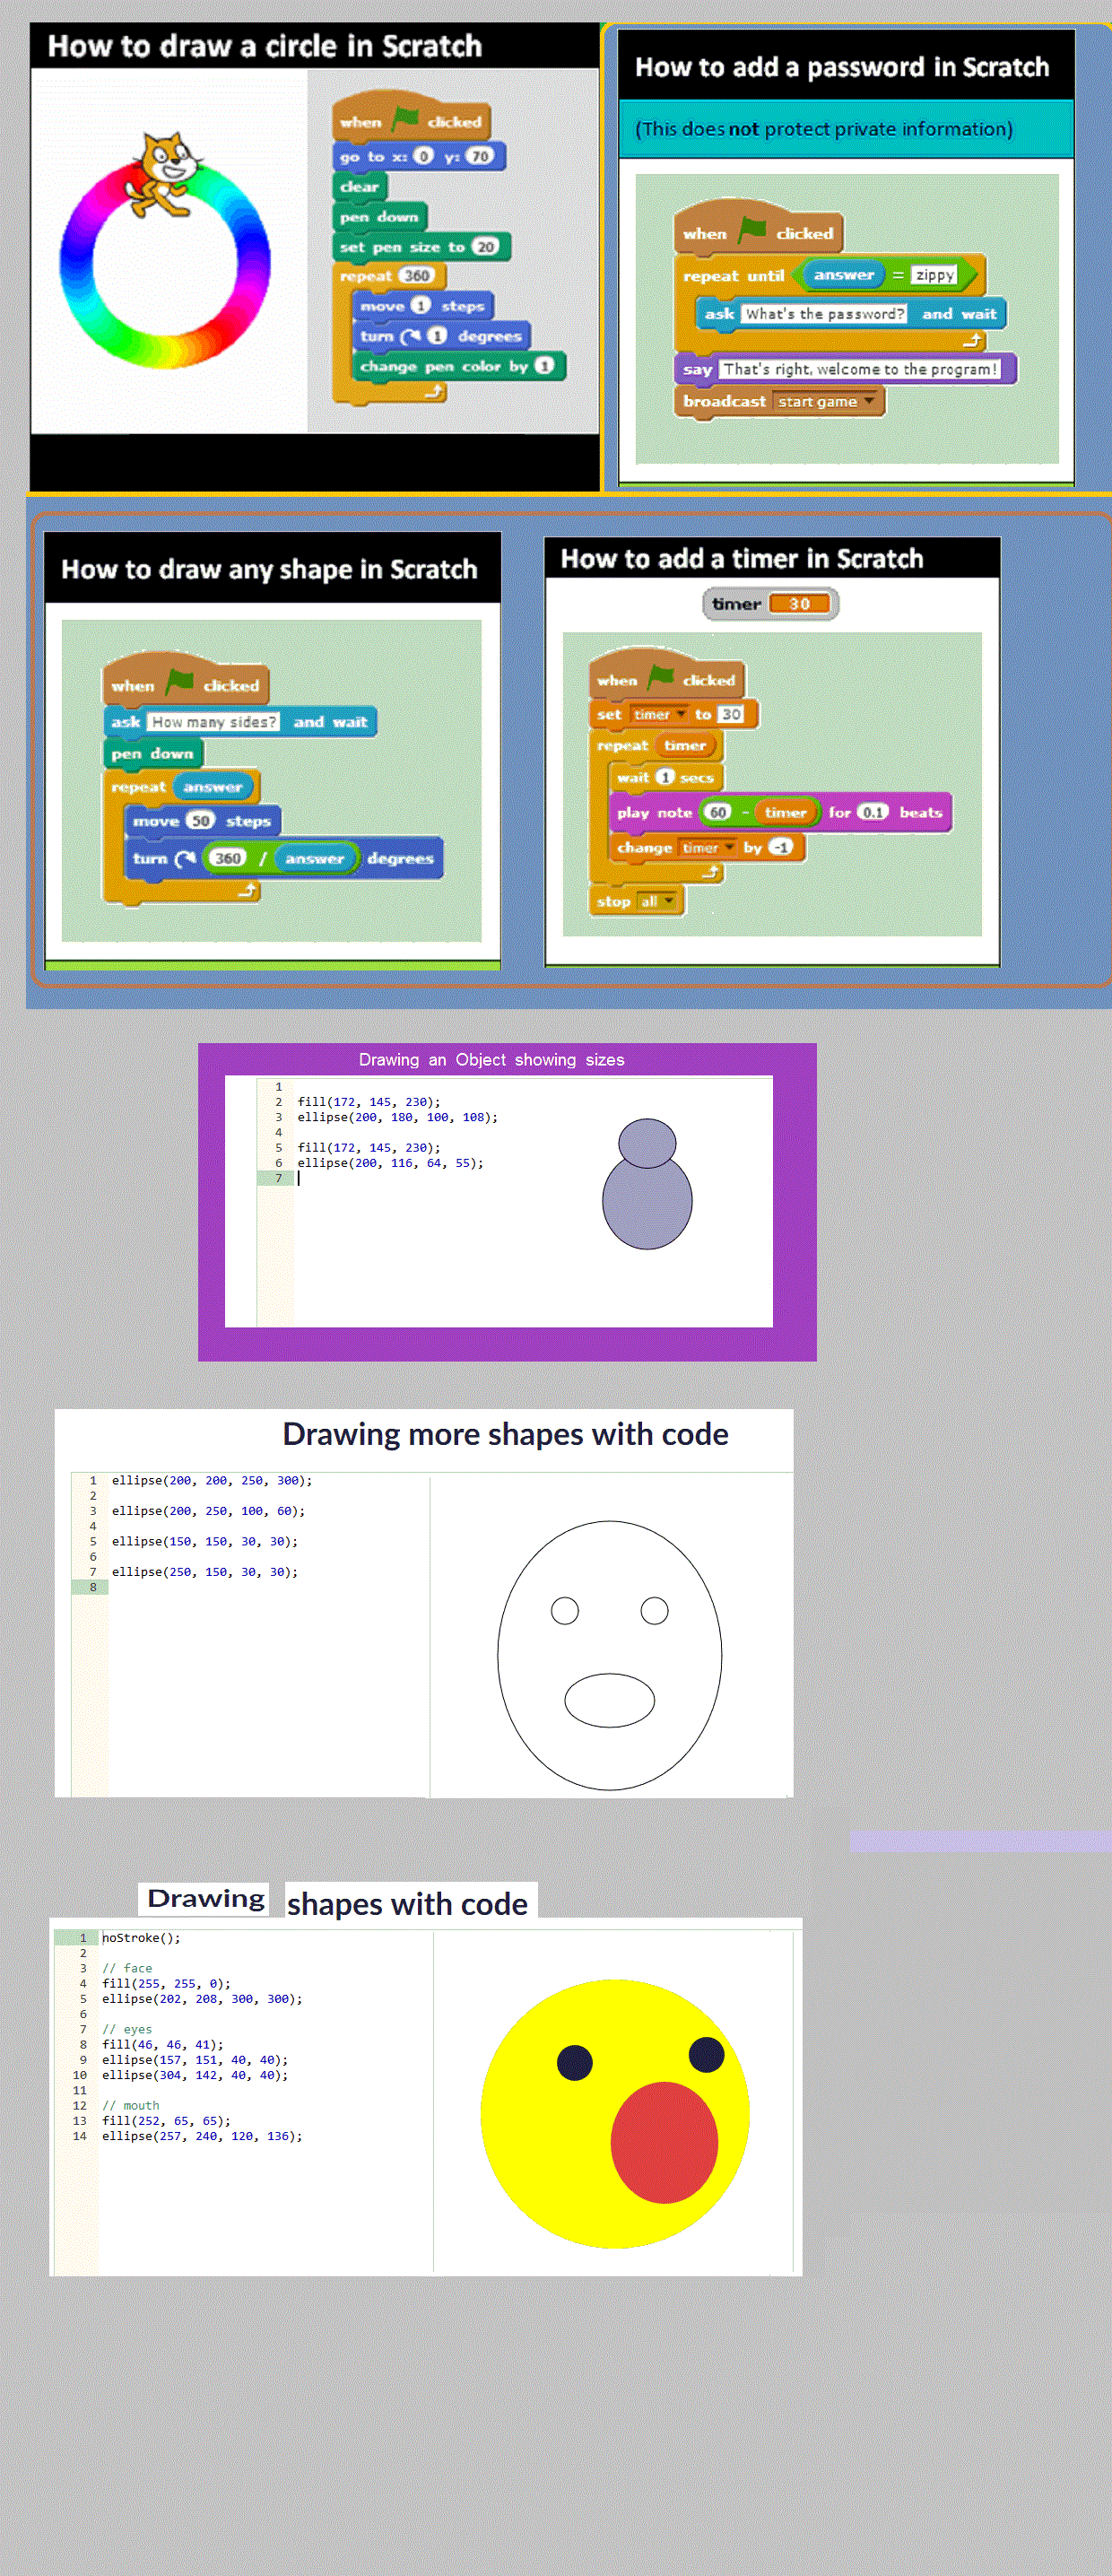Click the clockwise arrow in 'turn 1 degrees'
Image resolution: width=1112 pixels, height=2576 pixels.
pos(410,336)
